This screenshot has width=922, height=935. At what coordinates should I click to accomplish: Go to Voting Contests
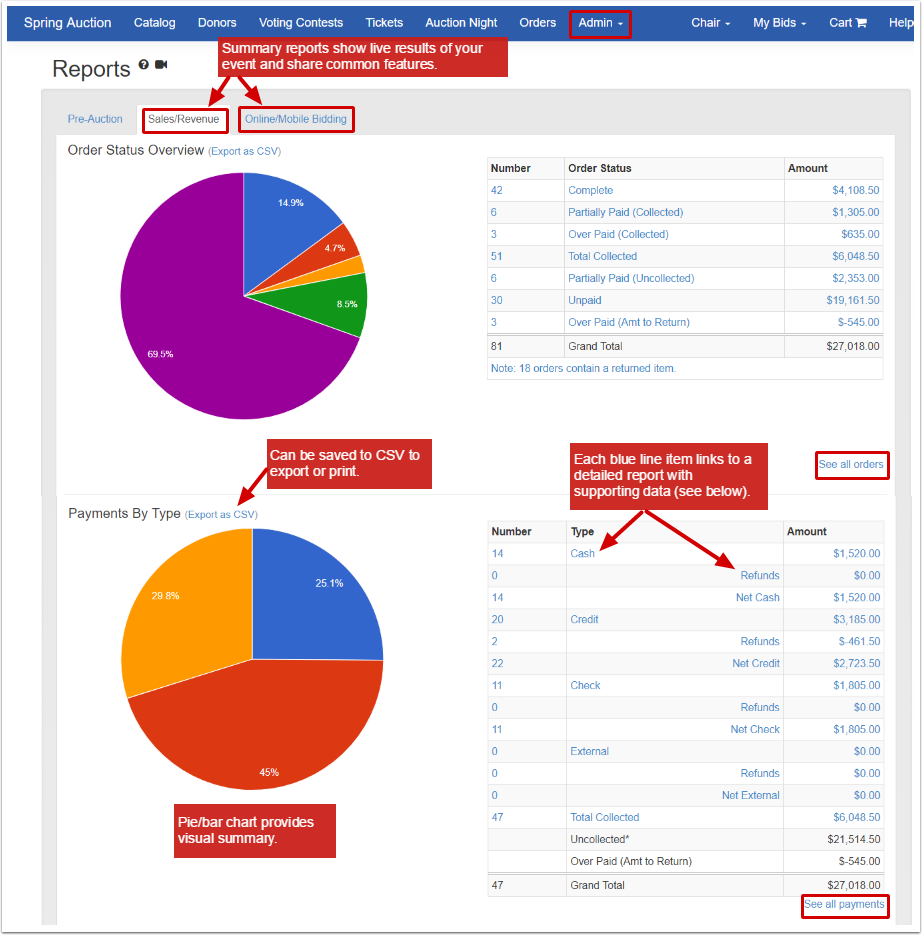[x=301, y=22]
